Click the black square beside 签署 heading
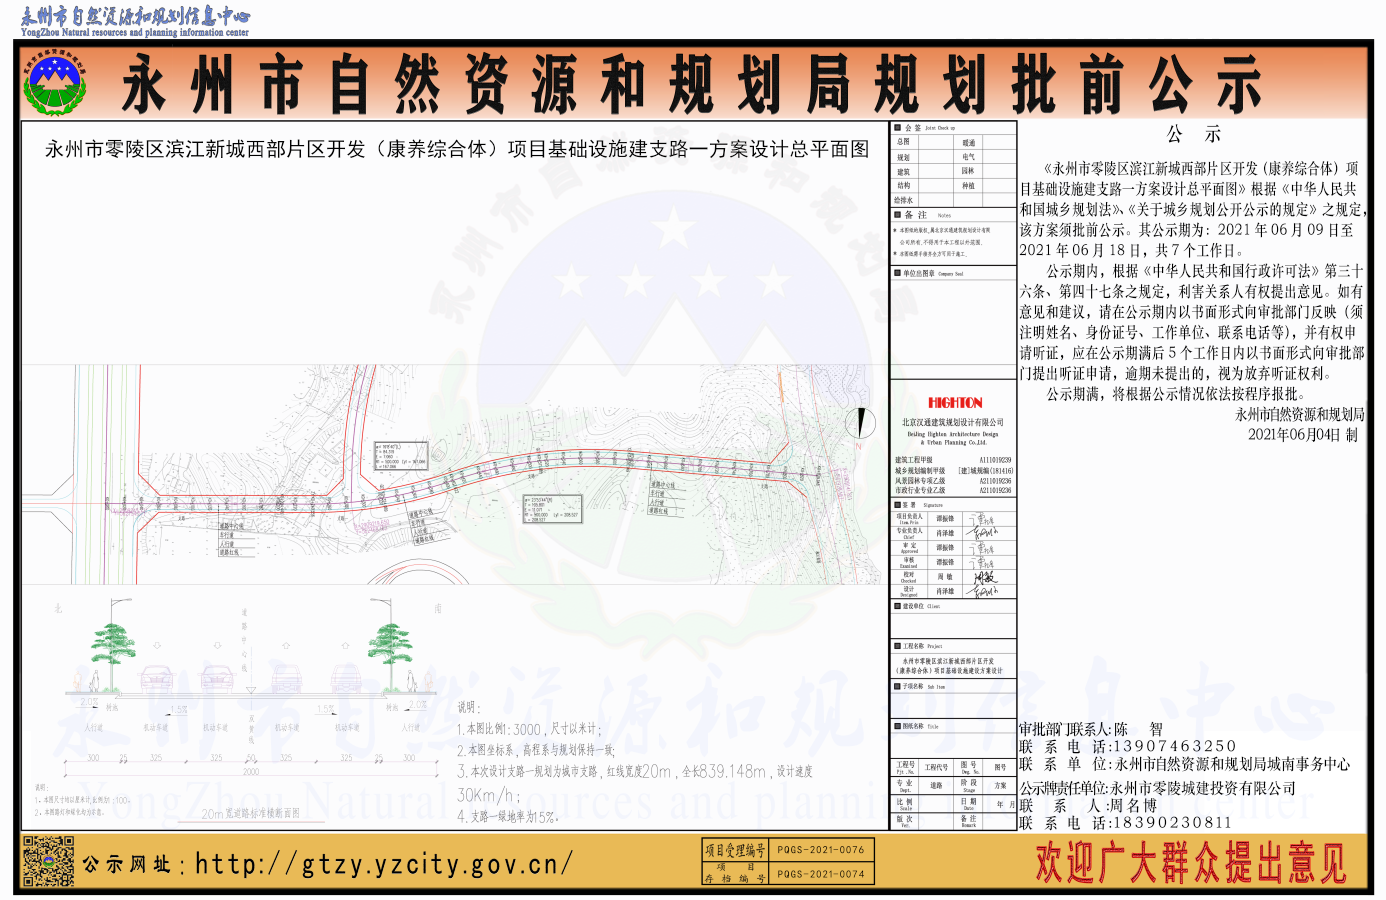This screenshot has width=1386, height=900. pos(897,505)
